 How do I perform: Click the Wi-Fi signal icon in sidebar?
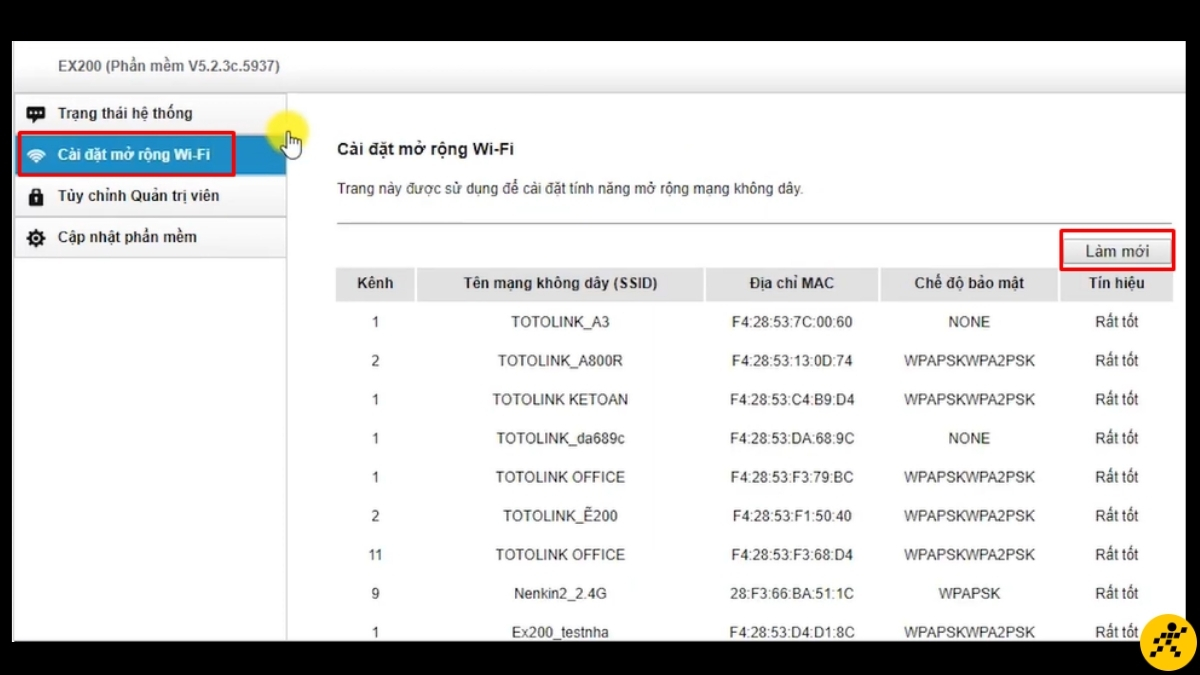pos(37,155)
